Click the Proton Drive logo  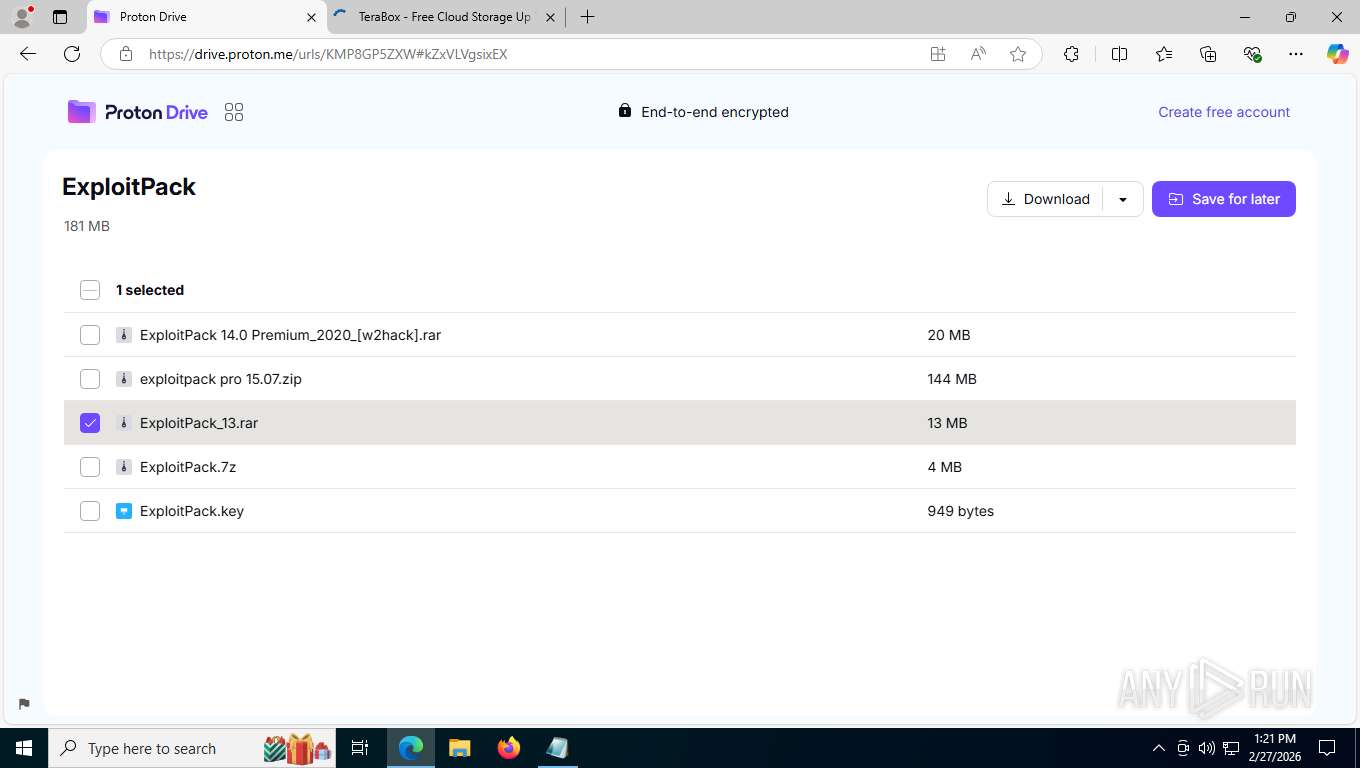[138, 112]
